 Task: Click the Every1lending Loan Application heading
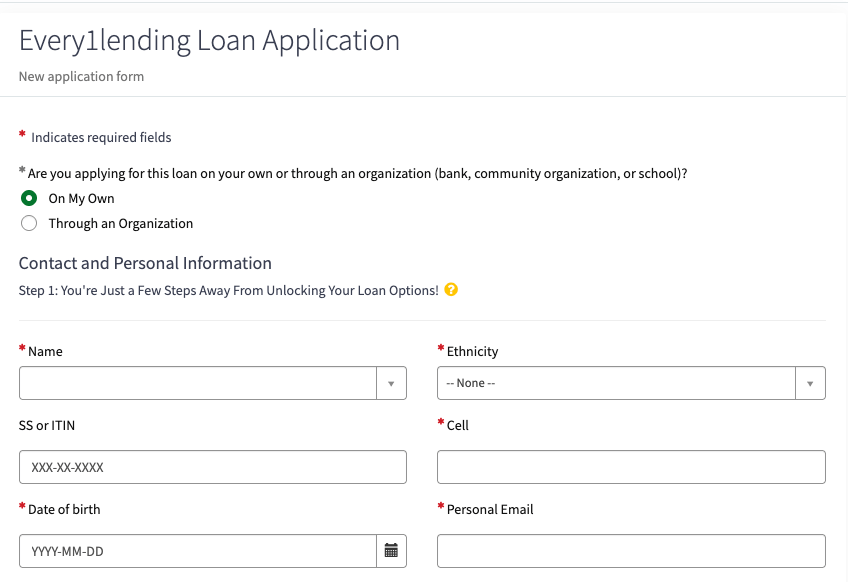(x=207, y=40)
